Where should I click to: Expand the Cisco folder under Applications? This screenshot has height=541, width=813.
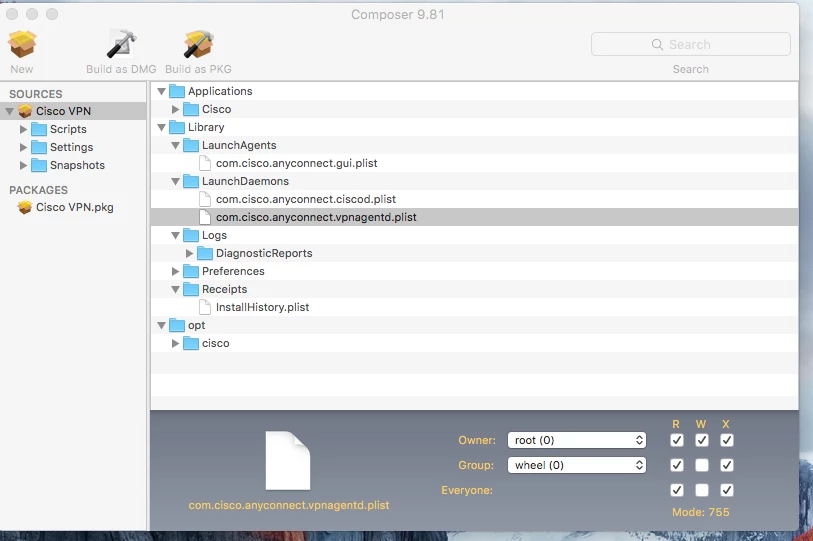(175, 109)
